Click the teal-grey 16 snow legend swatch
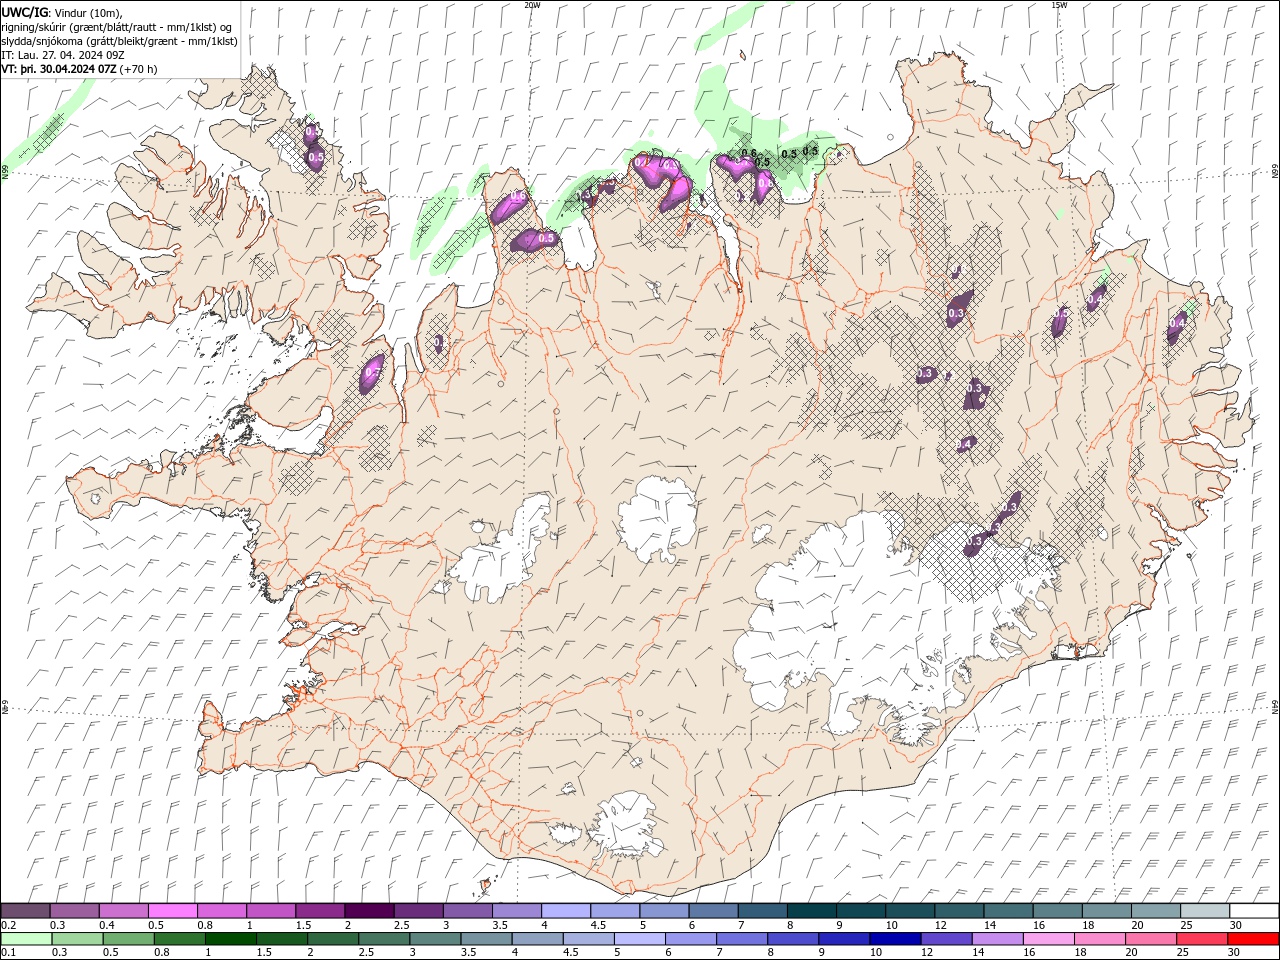This screenshot has height=960, width=1280. tap(1057, 910)
